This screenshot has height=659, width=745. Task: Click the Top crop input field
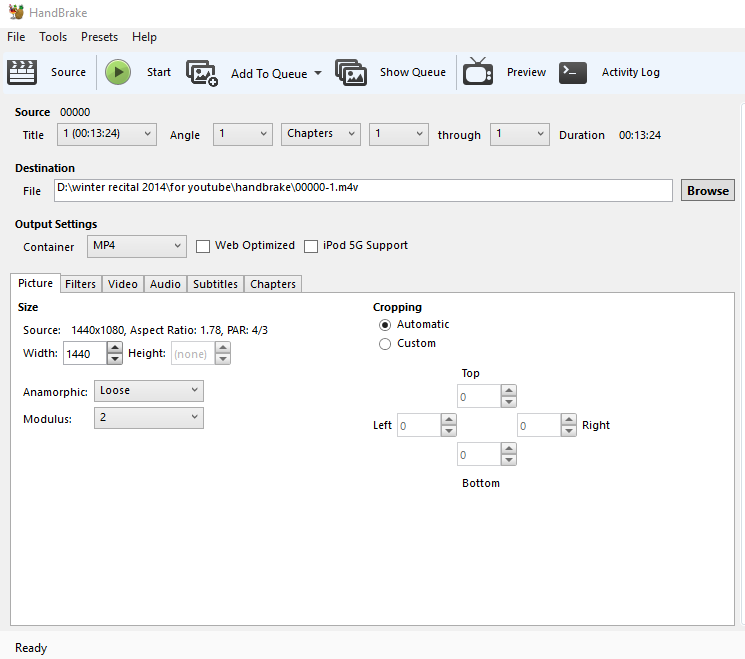[x=479, y=396]
